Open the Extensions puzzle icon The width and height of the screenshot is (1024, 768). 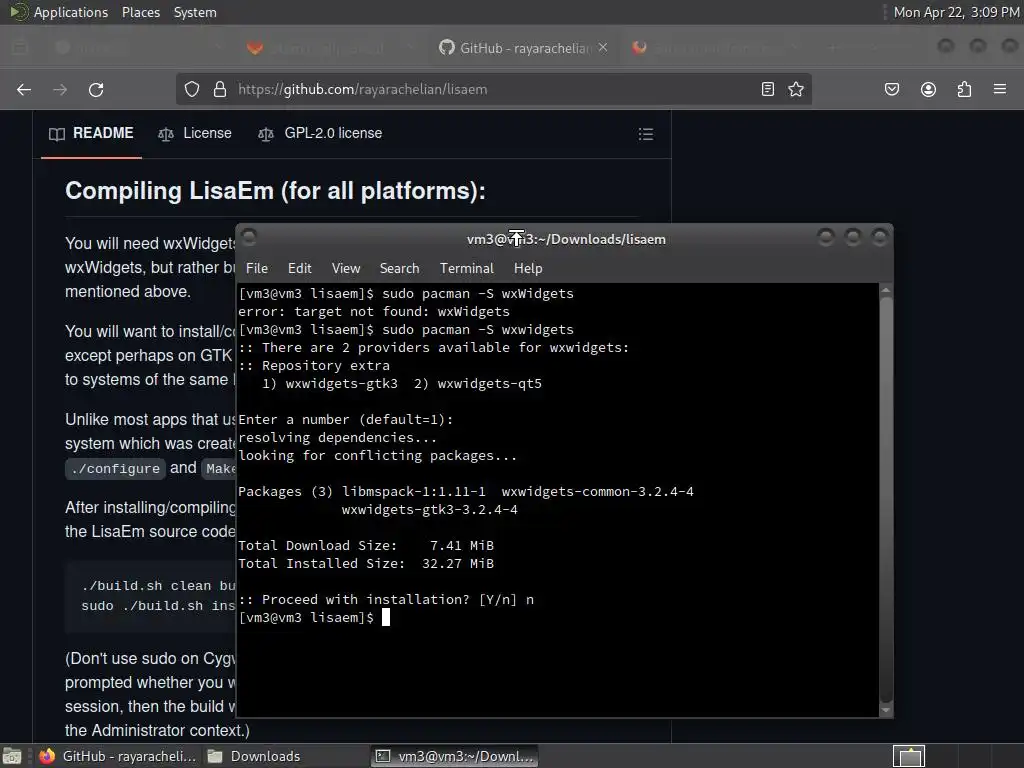coord(964,89)
